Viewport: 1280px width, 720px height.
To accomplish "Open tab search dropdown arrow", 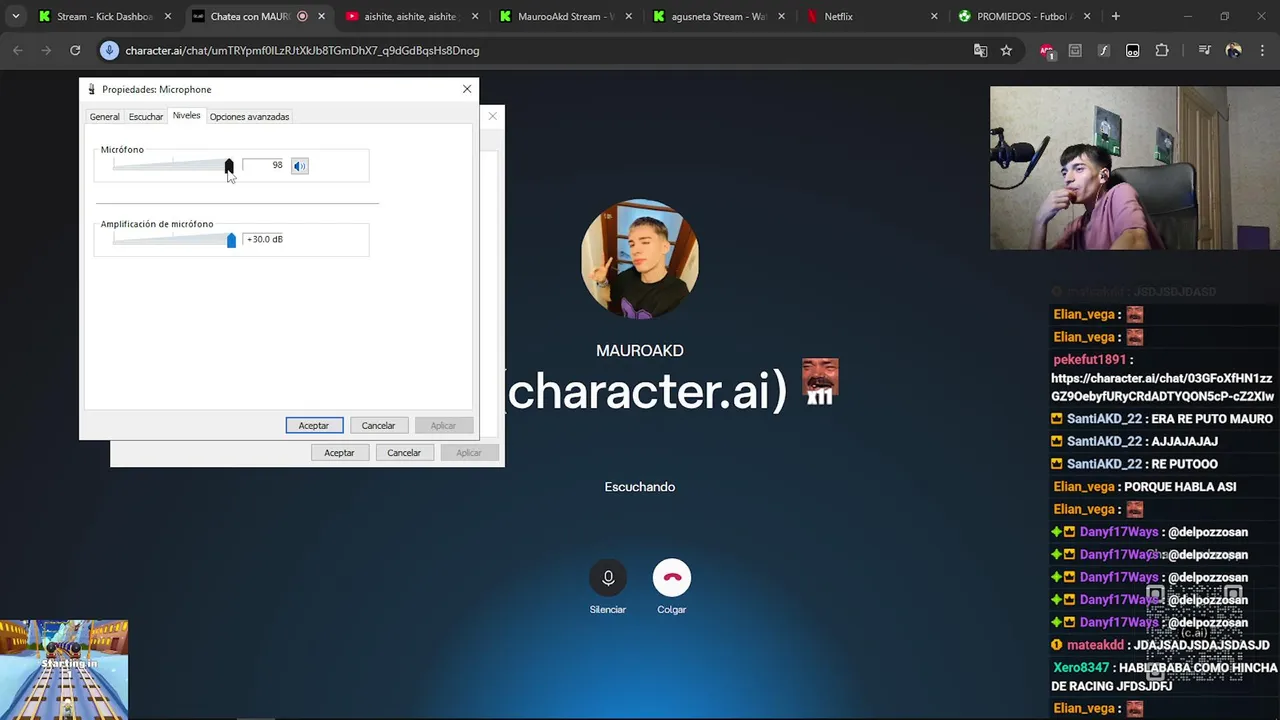I will coord(15,16).
